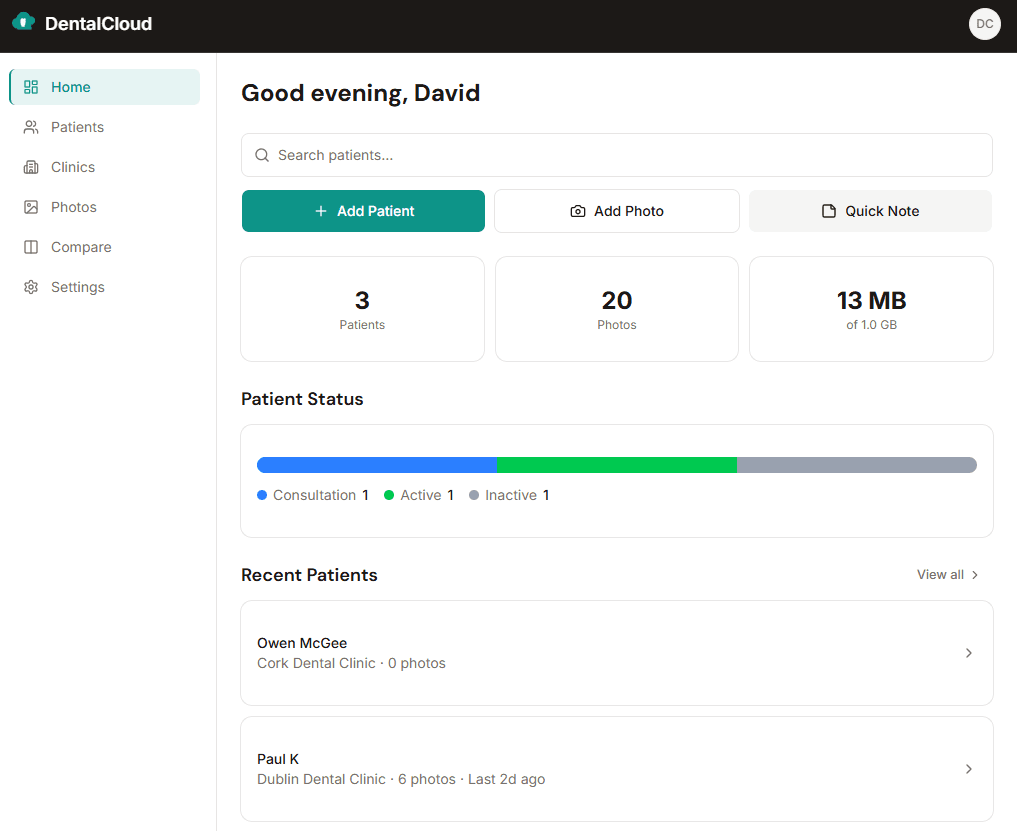Select the Patients icon in the sidebar

point(31,127)
